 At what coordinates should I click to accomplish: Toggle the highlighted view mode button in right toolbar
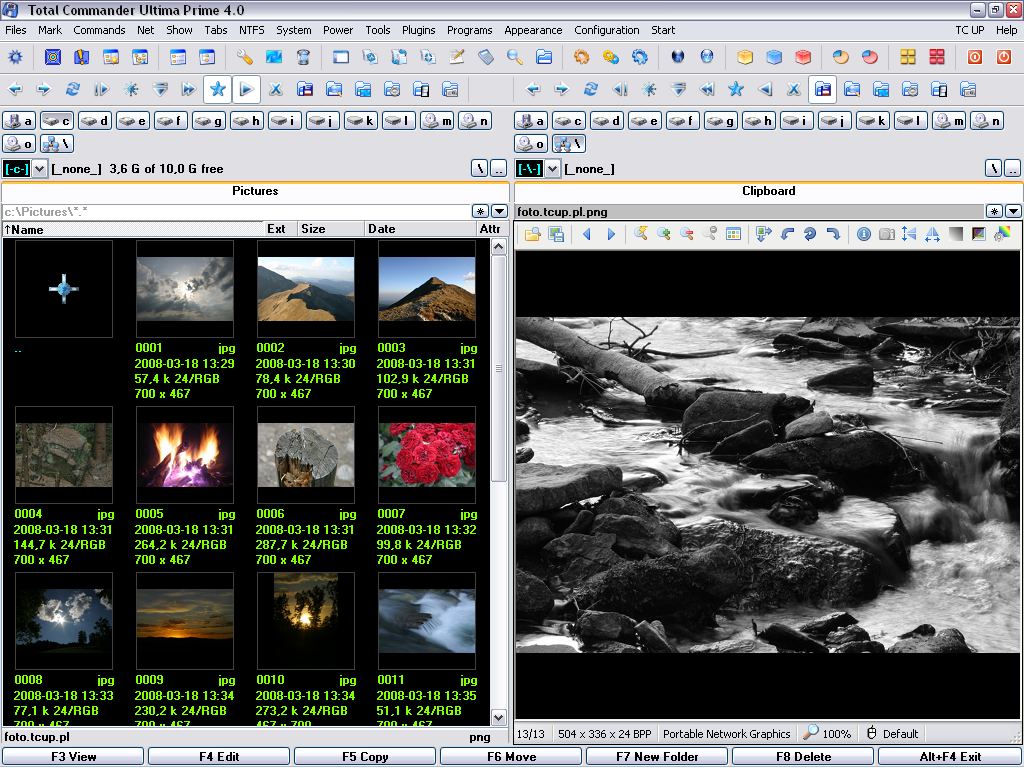coord(822,89)
